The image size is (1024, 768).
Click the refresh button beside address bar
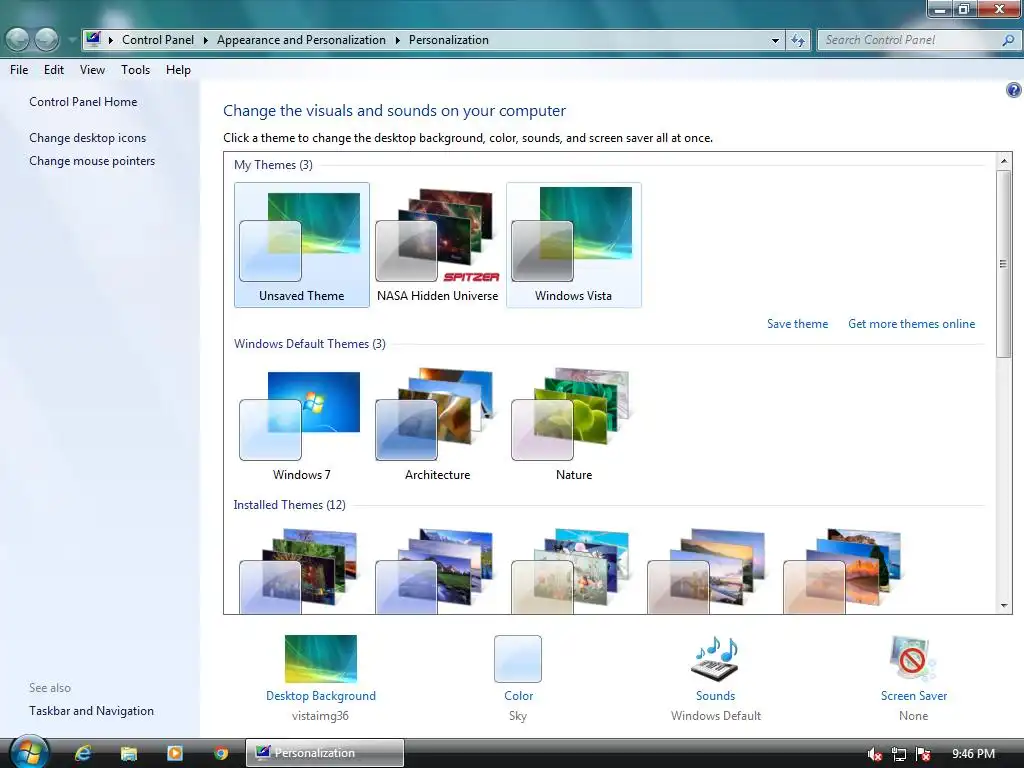(797, 40)
